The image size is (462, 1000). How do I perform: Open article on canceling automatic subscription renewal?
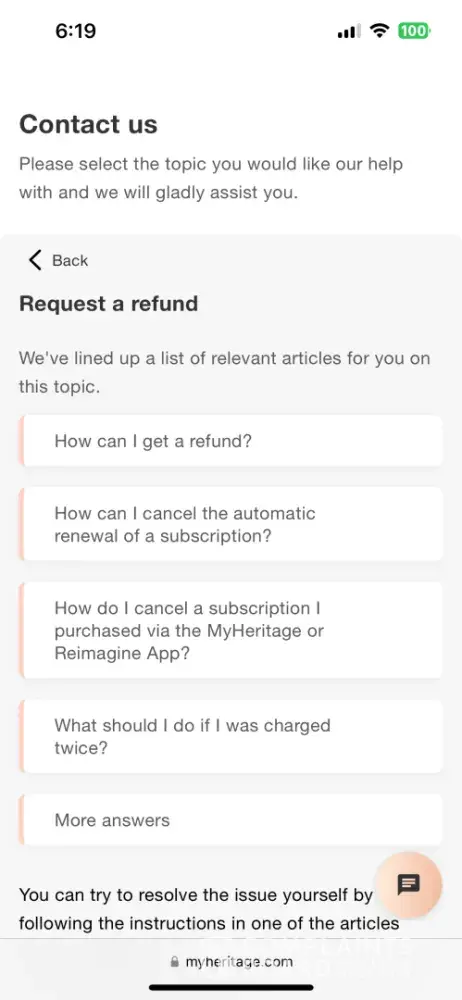231,524
